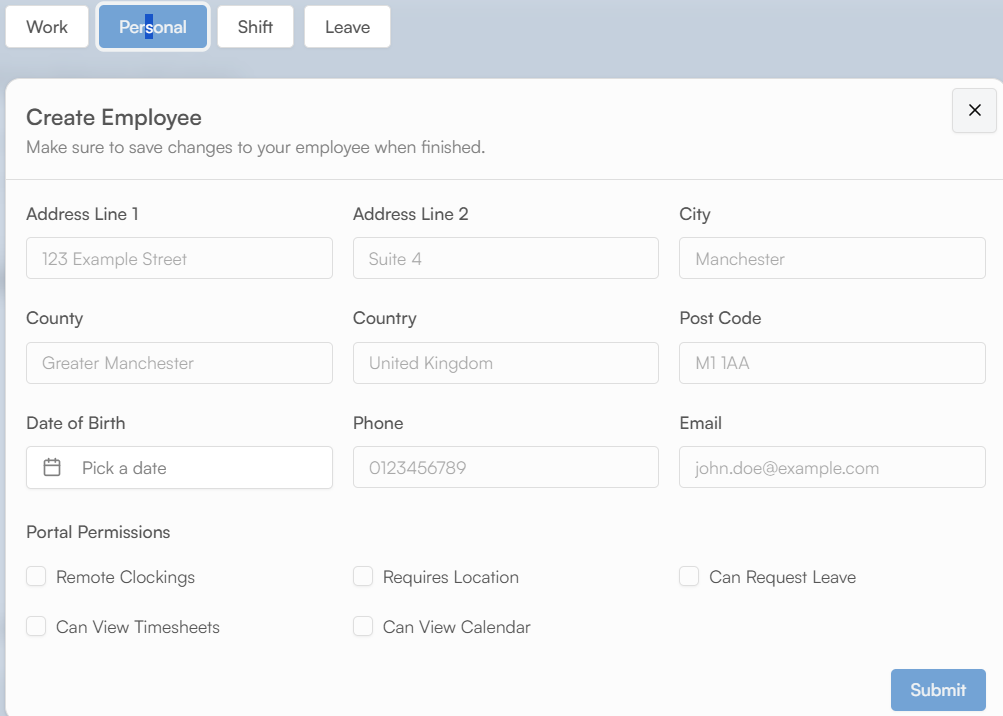The height and width of the screenshot is (716, 1003).
Task: Check the Can Request Leave box
Action: pyautogui.click(x=689, y=577)
